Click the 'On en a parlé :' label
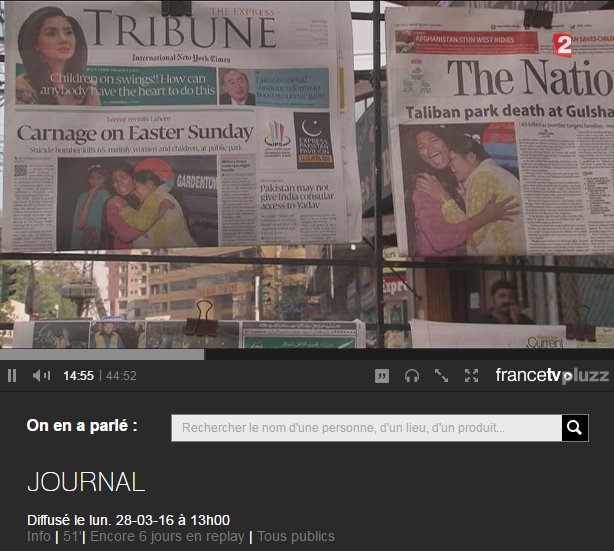The image size is (614, 551). tap(82, 426)
